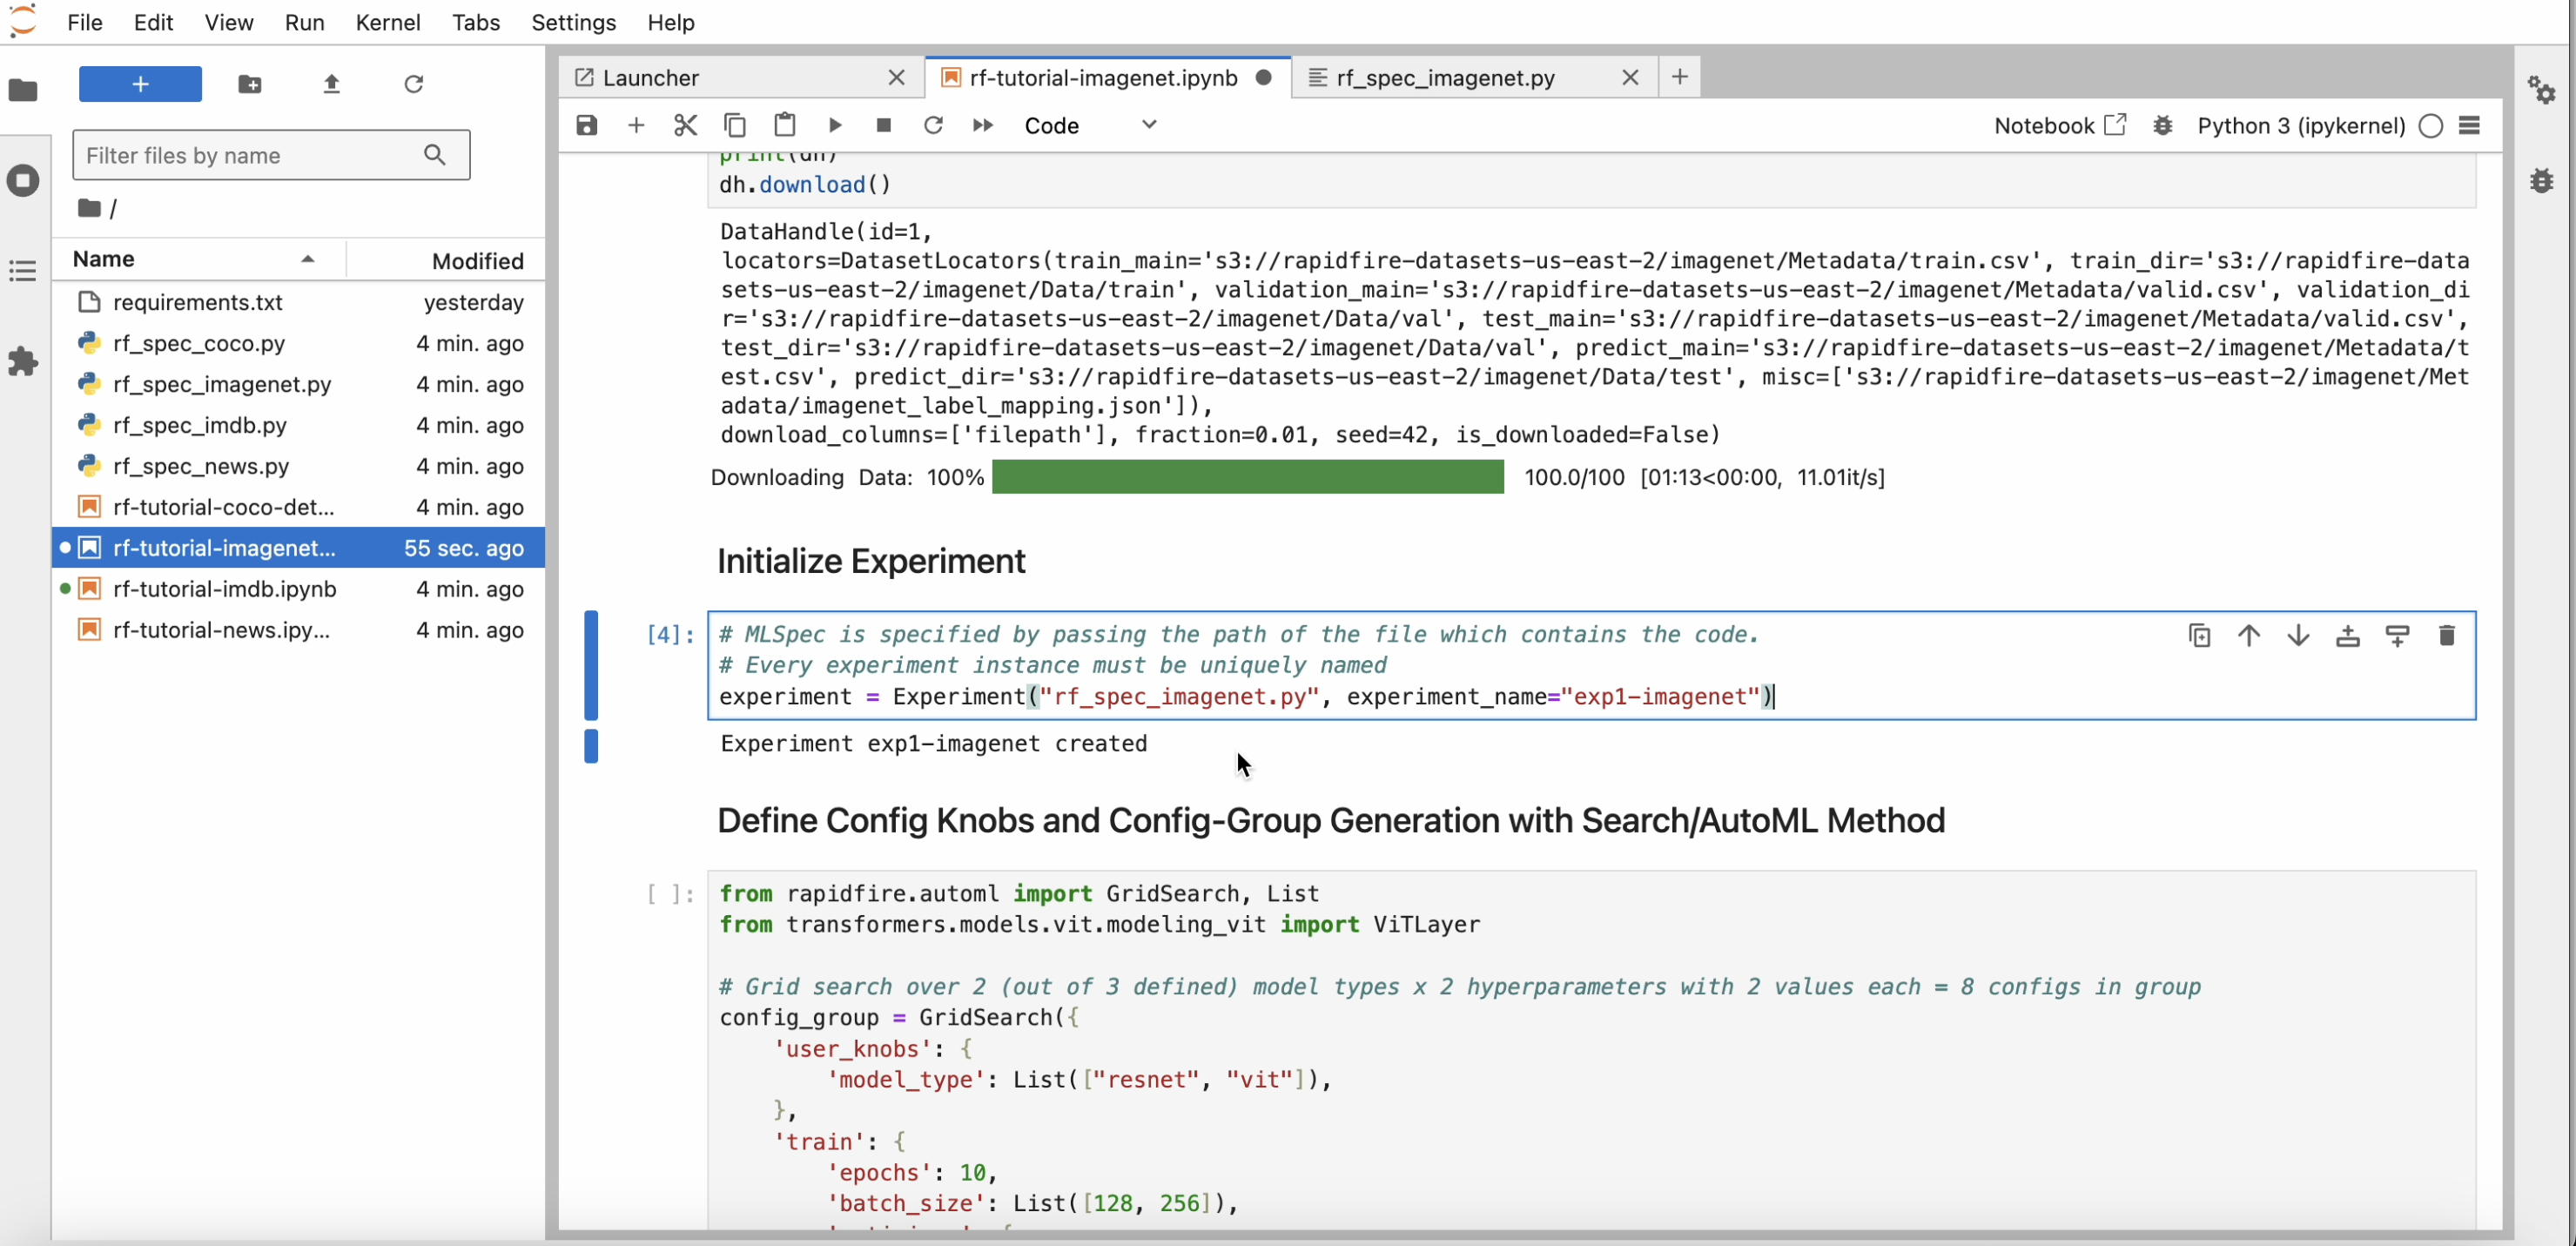Move the active cell down
This screenshot has height=1246, width=2576.
click(x=2298, y=636)
